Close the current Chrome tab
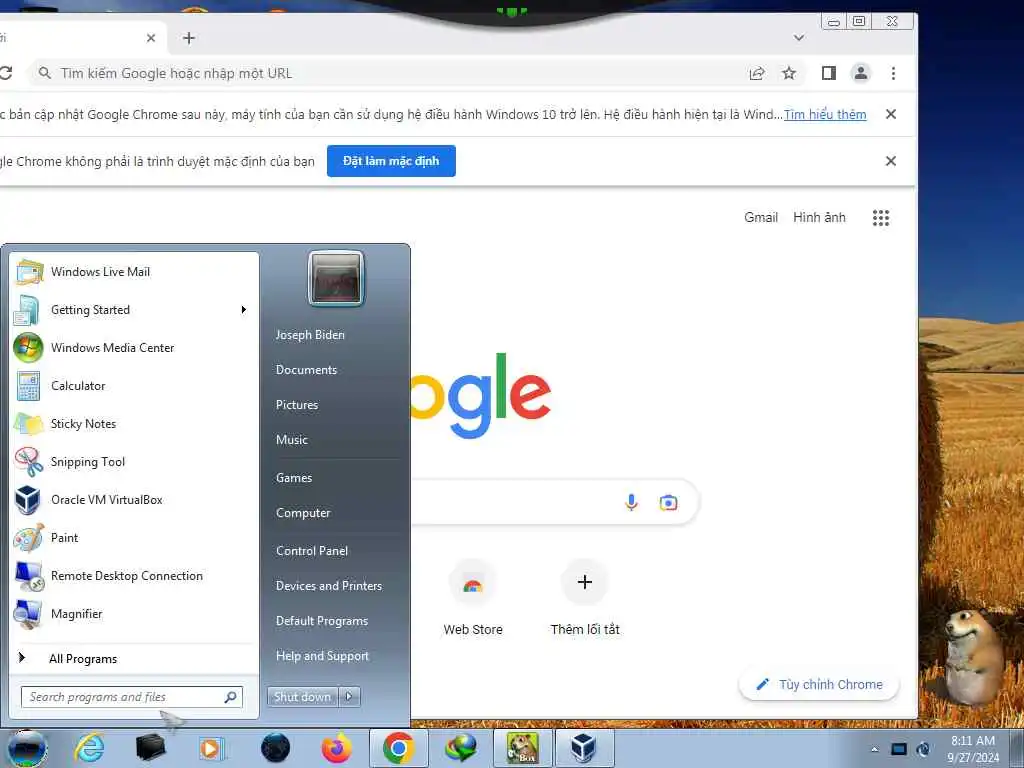Image resolution: width=1024 pixels, height=768 pixels. coord(151,38)
